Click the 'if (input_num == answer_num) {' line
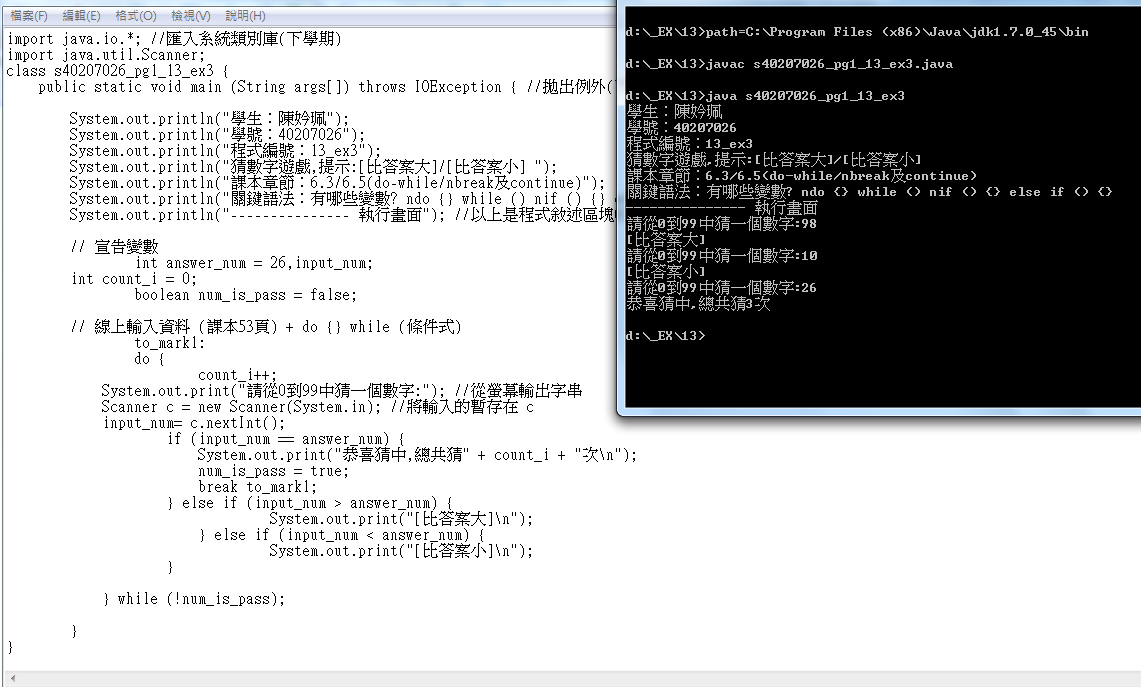Image resolution: width=1141 pixels, height=687 pixels. pos(286,440)
